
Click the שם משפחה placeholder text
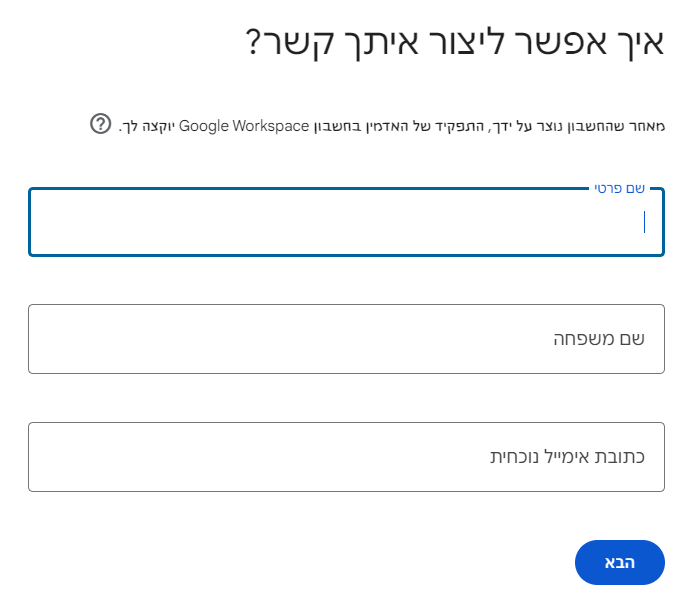coord(599,339)
